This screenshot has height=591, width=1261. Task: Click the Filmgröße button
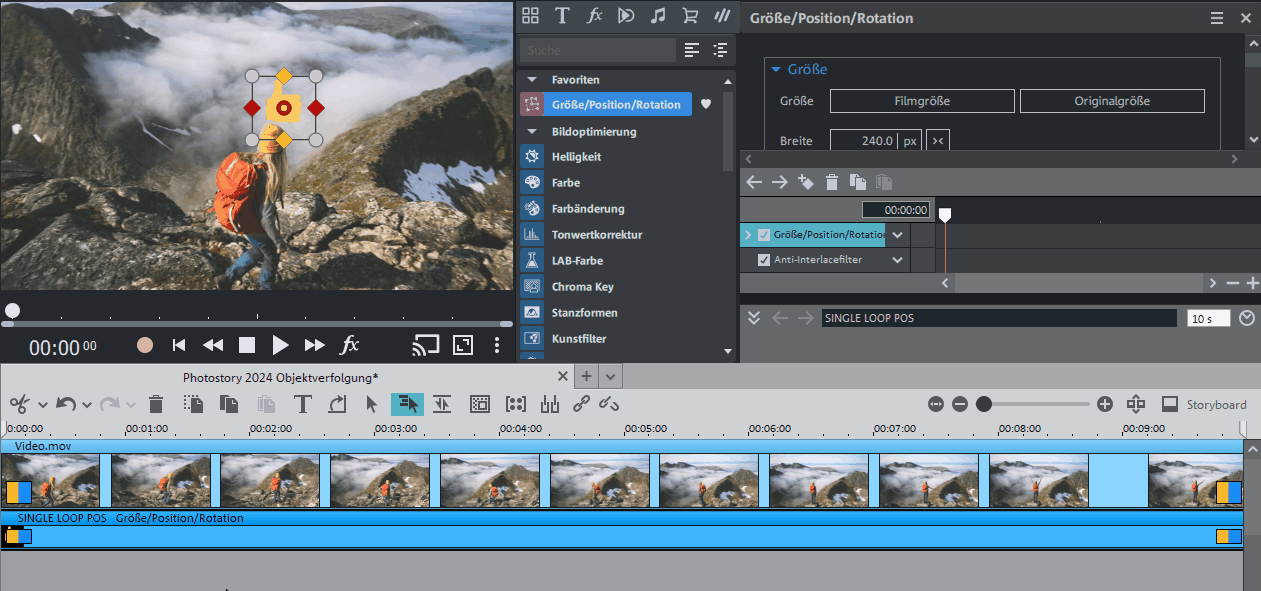(922, 101)
